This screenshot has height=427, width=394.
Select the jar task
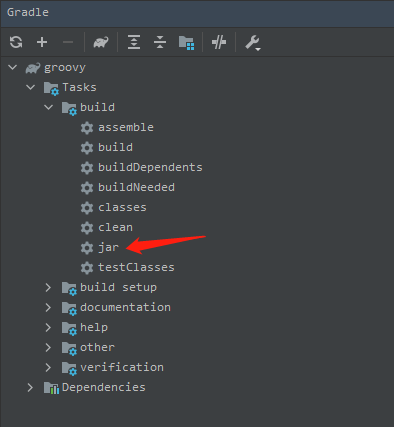(108, 248)
